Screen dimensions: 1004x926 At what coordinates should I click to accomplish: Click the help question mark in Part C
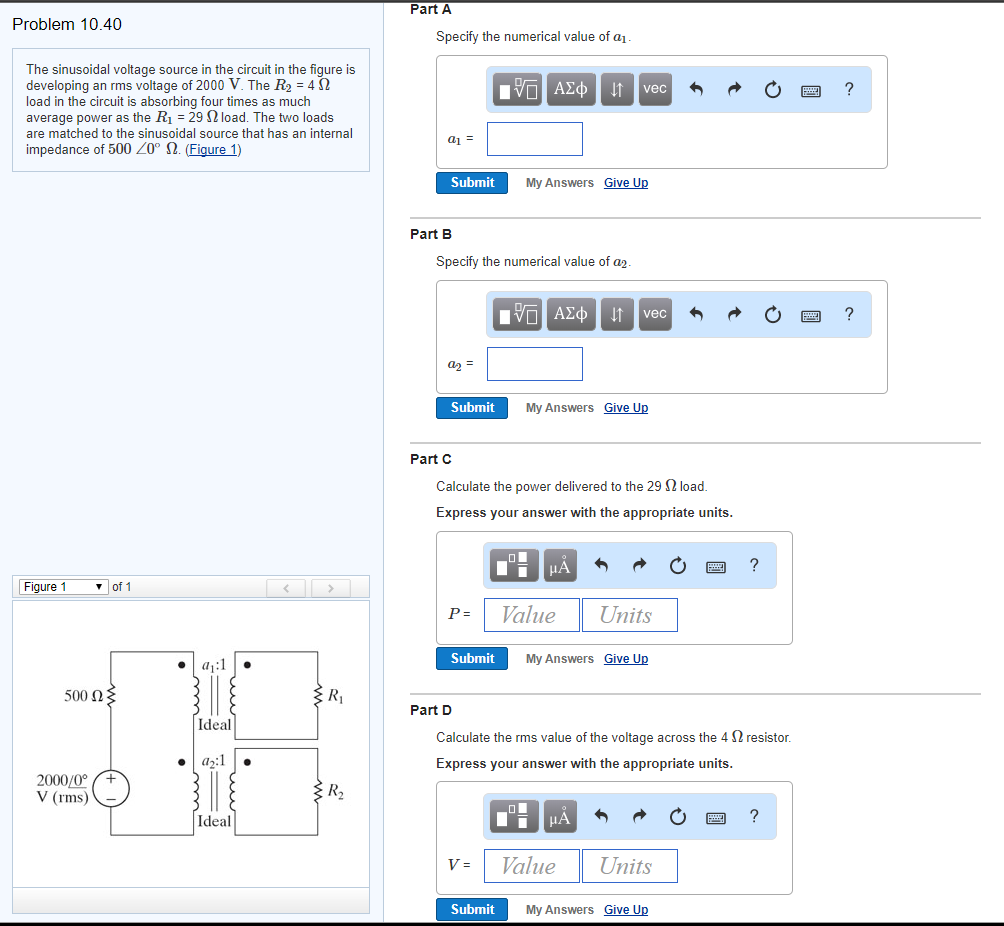(x=754, y=565)
